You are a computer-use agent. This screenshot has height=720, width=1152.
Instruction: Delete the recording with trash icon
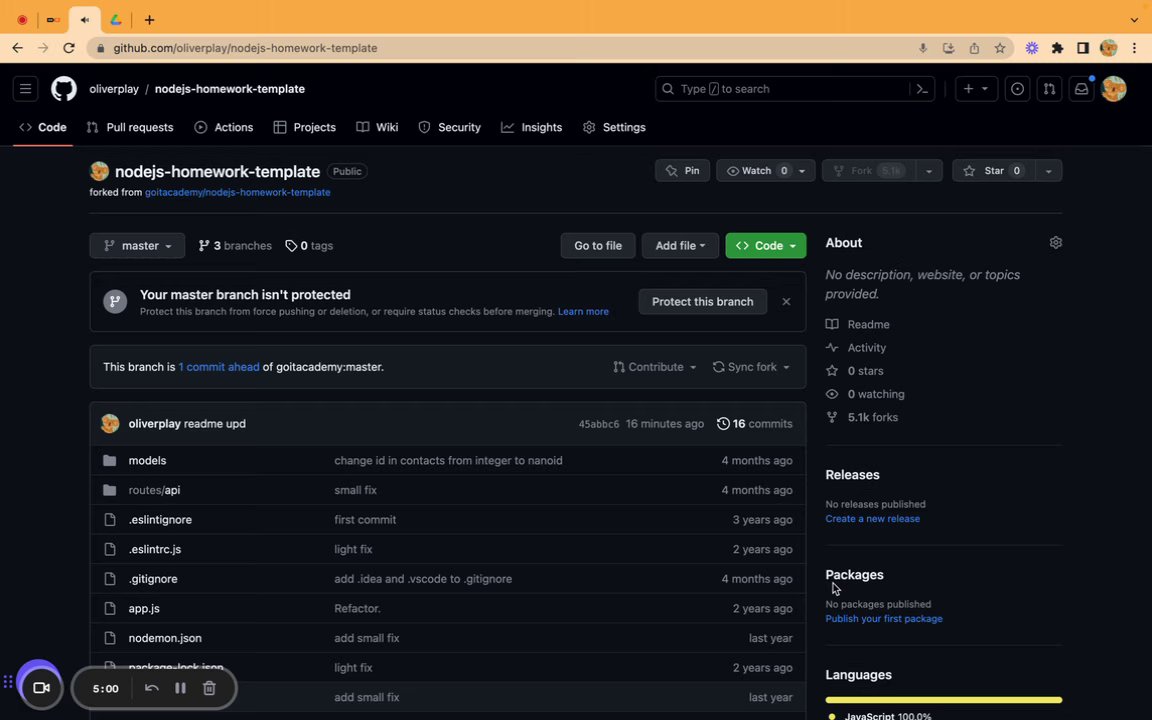pos(209,688)
